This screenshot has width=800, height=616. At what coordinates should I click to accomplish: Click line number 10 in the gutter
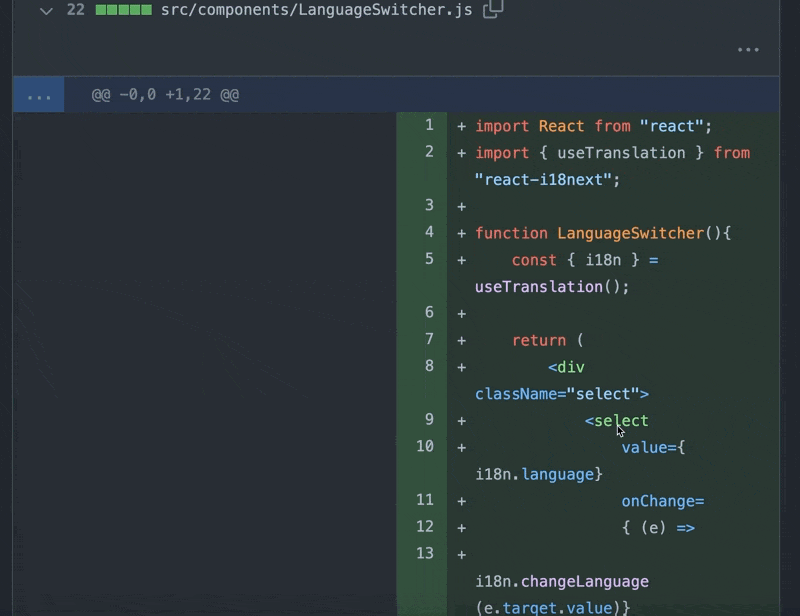pos(425,446)
